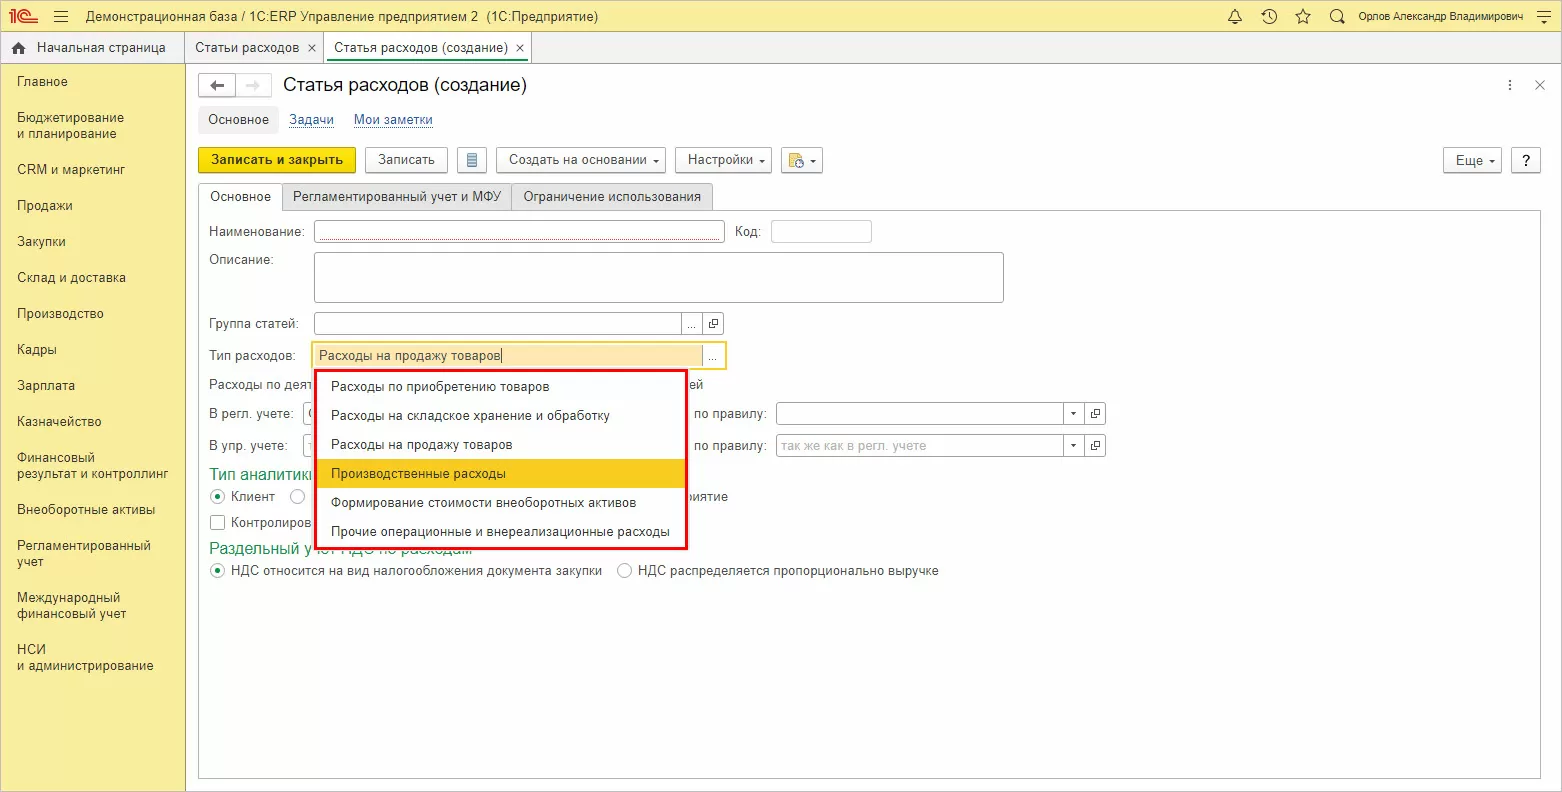Expand the first 'по правилу' dropdown arrow
Viewport: 1562px width, 792px height.
[x=1074, y=414]
